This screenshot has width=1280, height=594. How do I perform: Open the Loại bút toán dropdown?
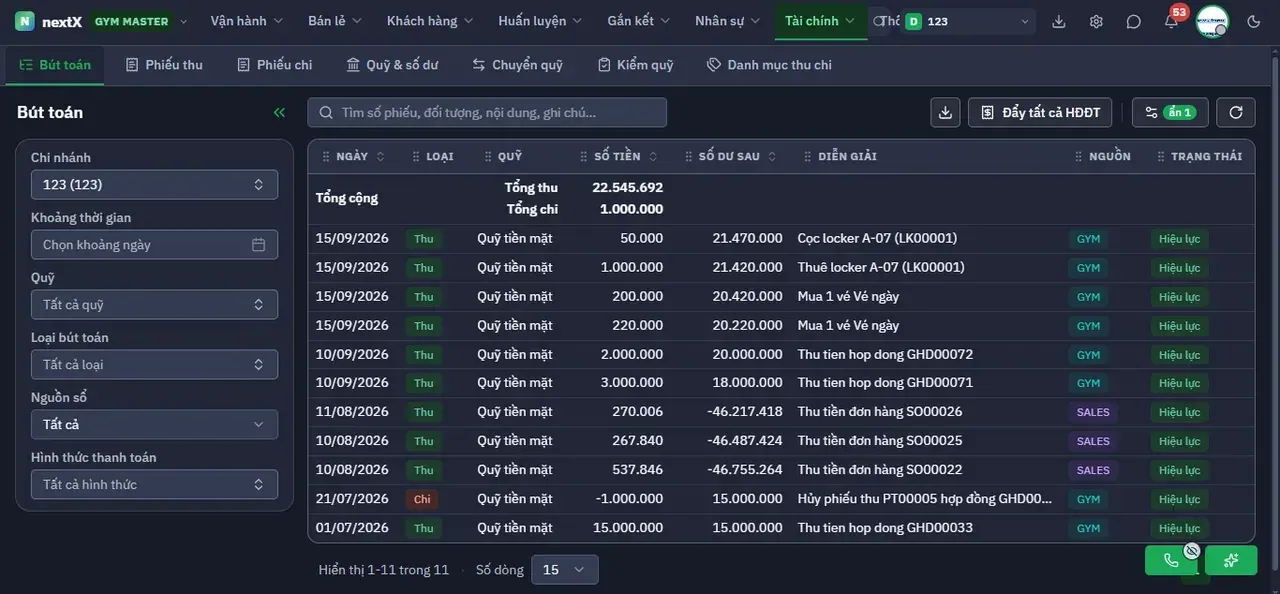pyautogui.click(x=154, y=364)
